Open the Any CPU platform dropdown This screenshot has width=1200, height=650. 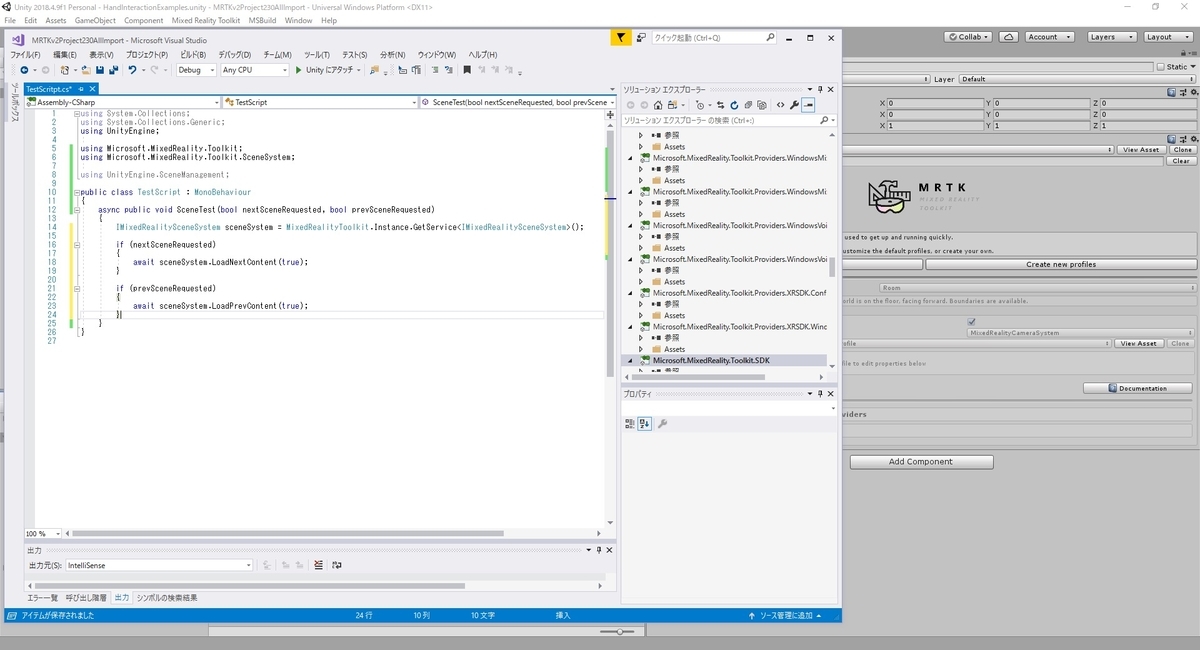pyautogui.click(x=255, y=70)
